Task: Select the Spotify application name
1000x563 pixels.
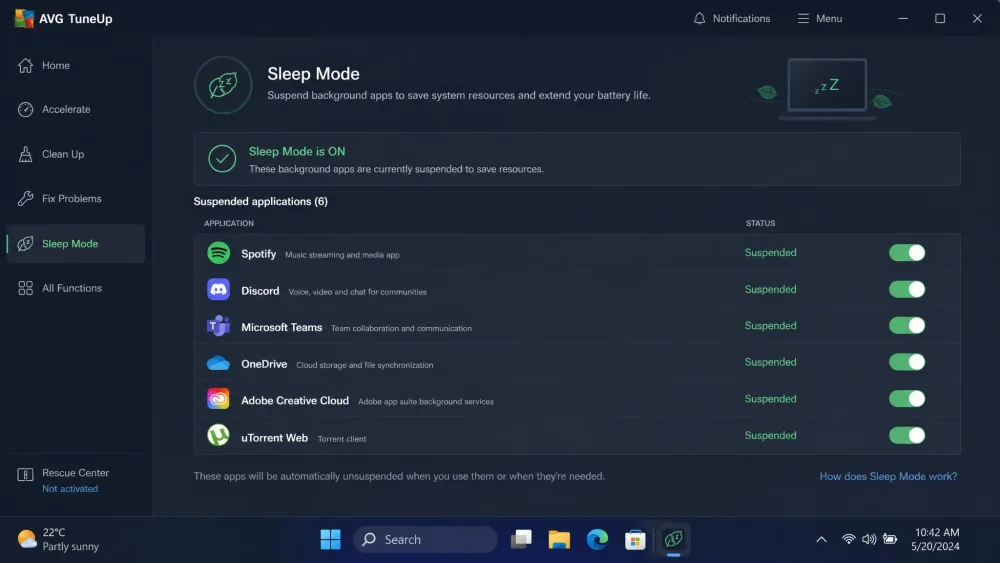Action: pos(258,254)
